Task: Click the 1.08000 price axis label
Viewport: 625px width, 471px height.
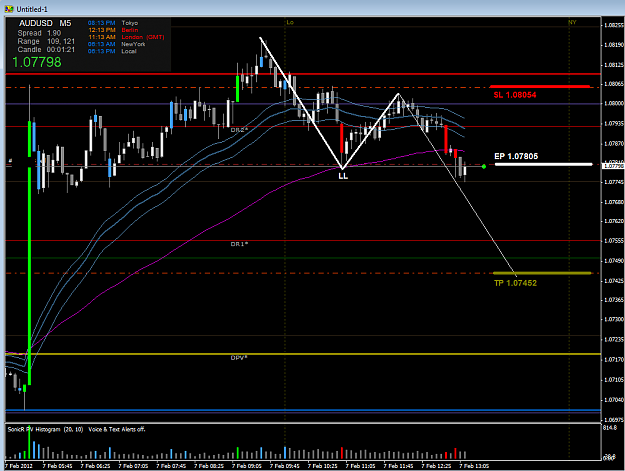Action: click(x=613, y=103)
